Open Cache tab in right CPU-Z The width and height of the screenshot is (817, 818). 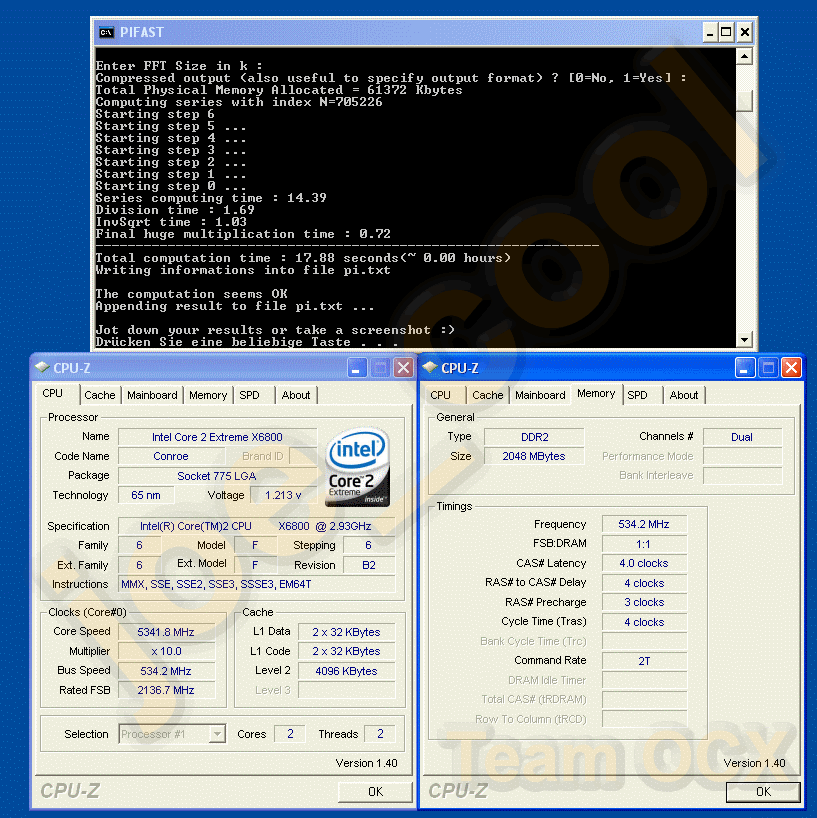488,395
